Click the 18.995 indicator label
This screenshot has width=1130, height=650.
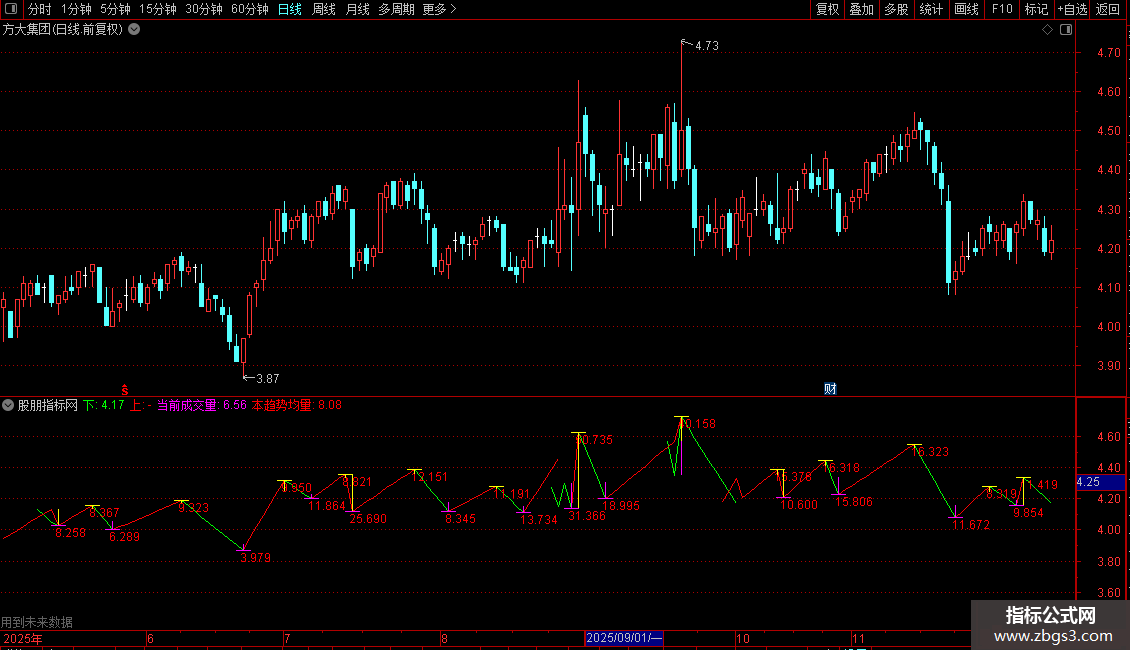[620, 506]
